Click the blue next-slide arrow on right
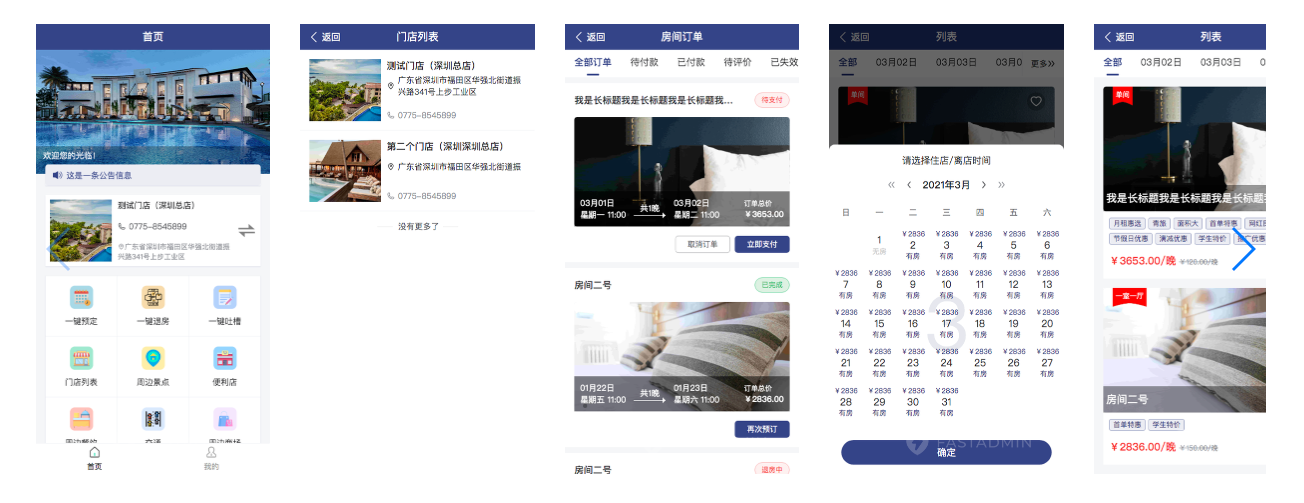The height and width of the screenshot is (503, 1304). 1243,250
